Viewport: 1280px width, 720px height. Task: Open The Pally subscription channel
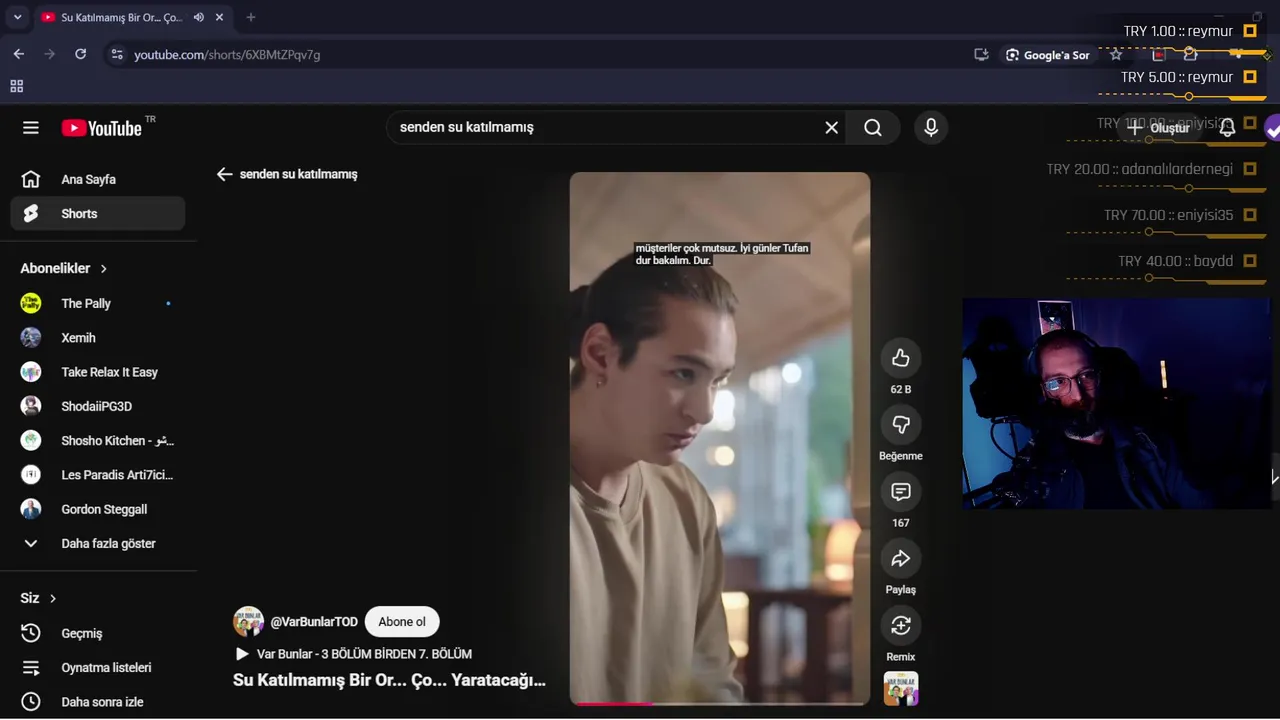click(98, 304)
